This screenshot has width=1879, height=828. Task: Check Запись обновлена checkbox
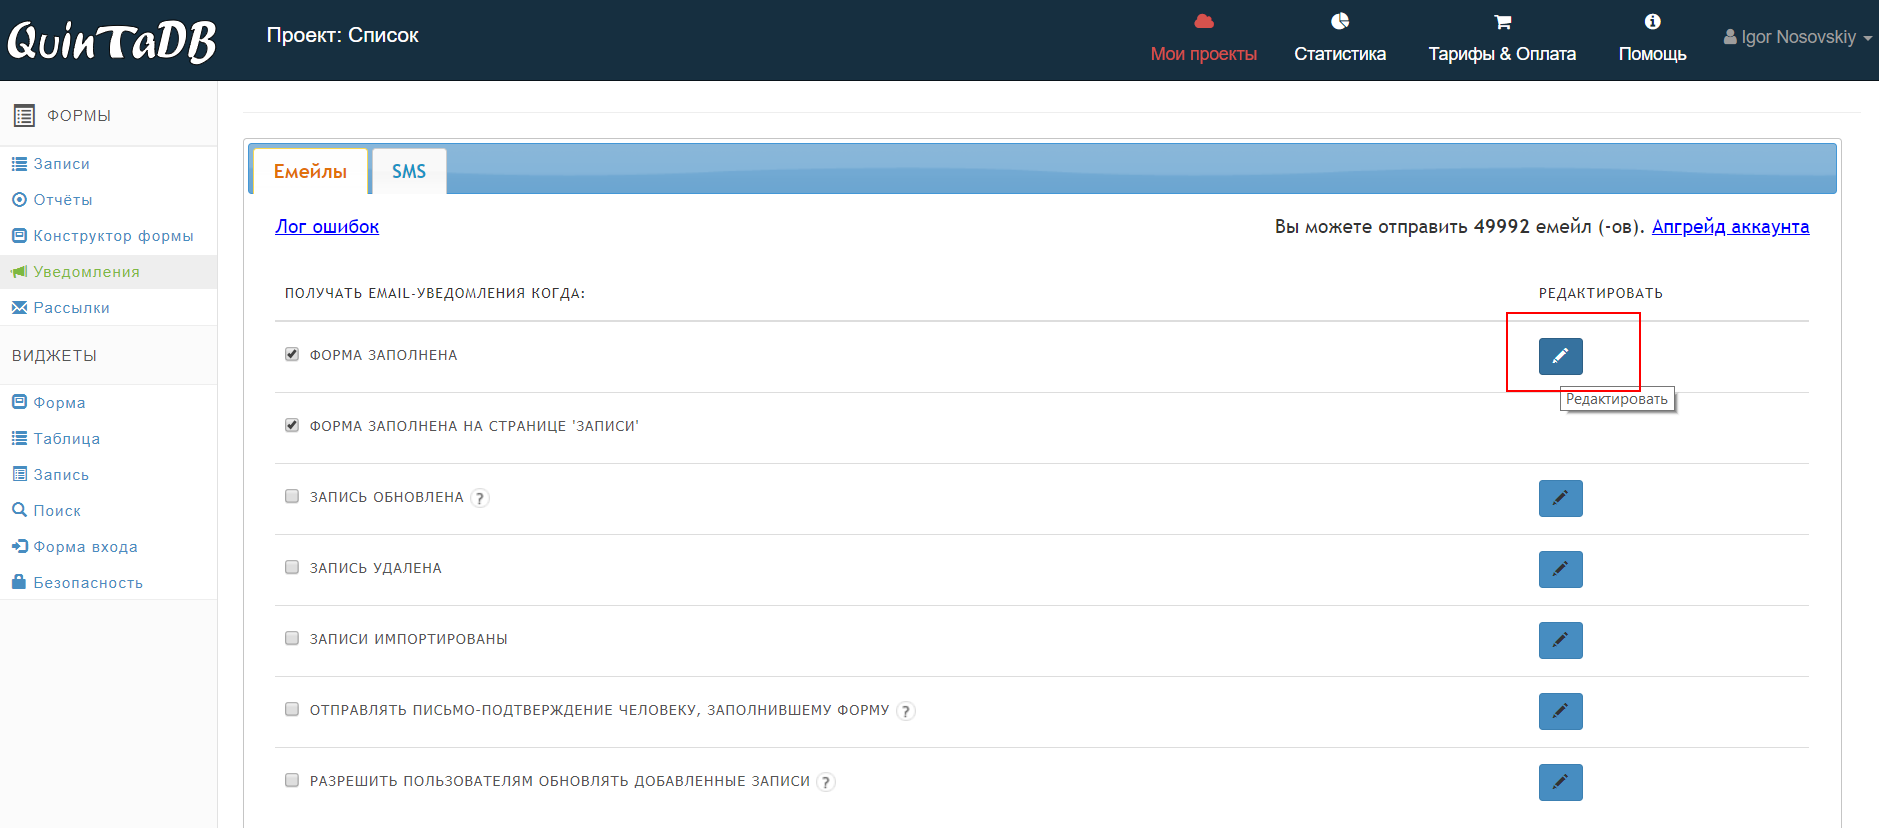coord(292,496)
